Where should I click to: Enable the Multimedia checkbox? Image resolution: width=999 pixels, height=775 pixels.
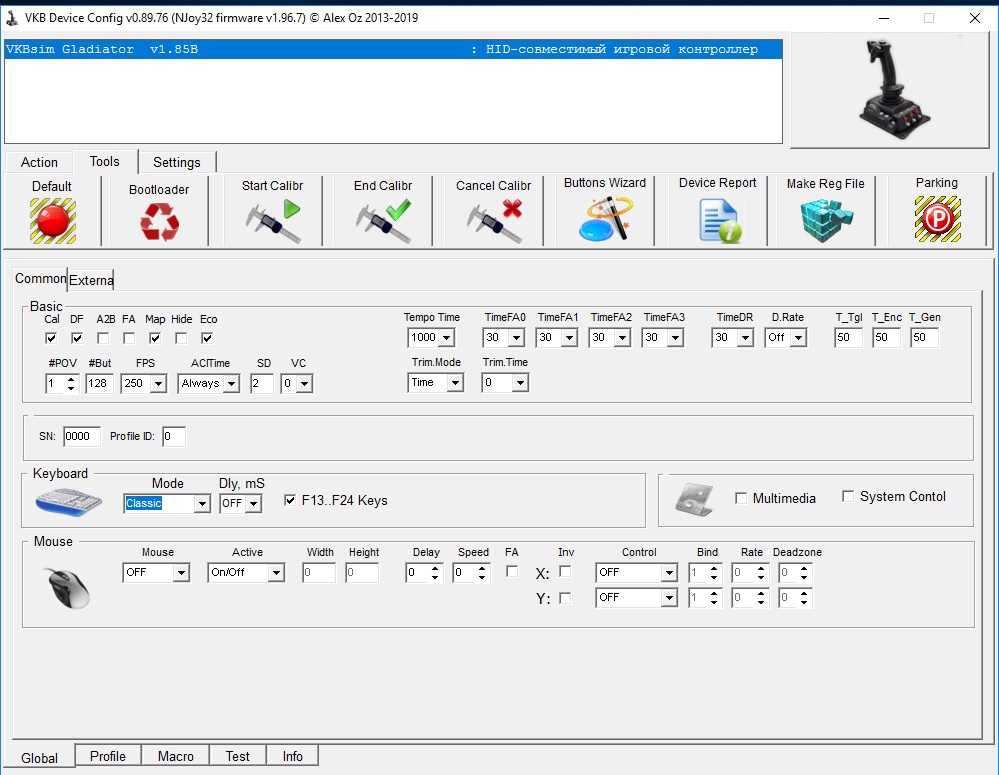click(741, 498)
